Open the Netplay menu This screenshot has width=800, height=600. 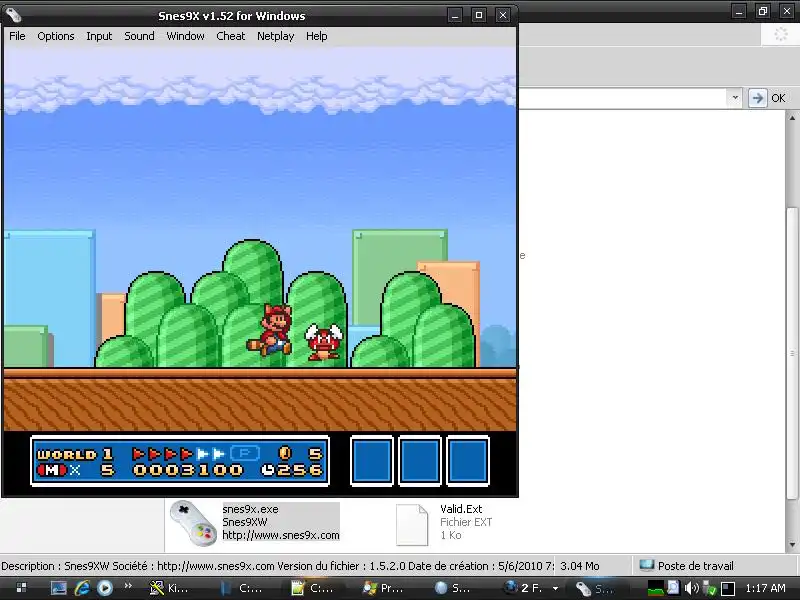tap(276, 36)
